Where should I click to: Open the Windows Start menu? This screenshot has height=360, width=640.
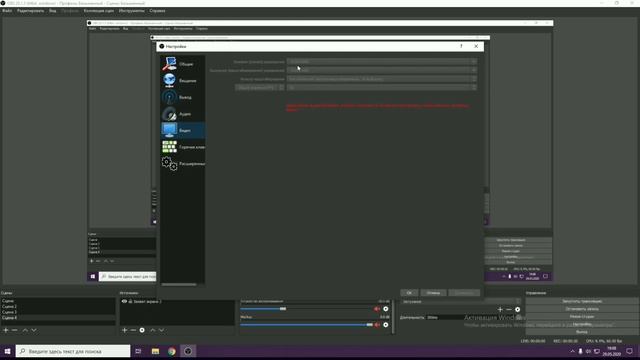[7, 351]
